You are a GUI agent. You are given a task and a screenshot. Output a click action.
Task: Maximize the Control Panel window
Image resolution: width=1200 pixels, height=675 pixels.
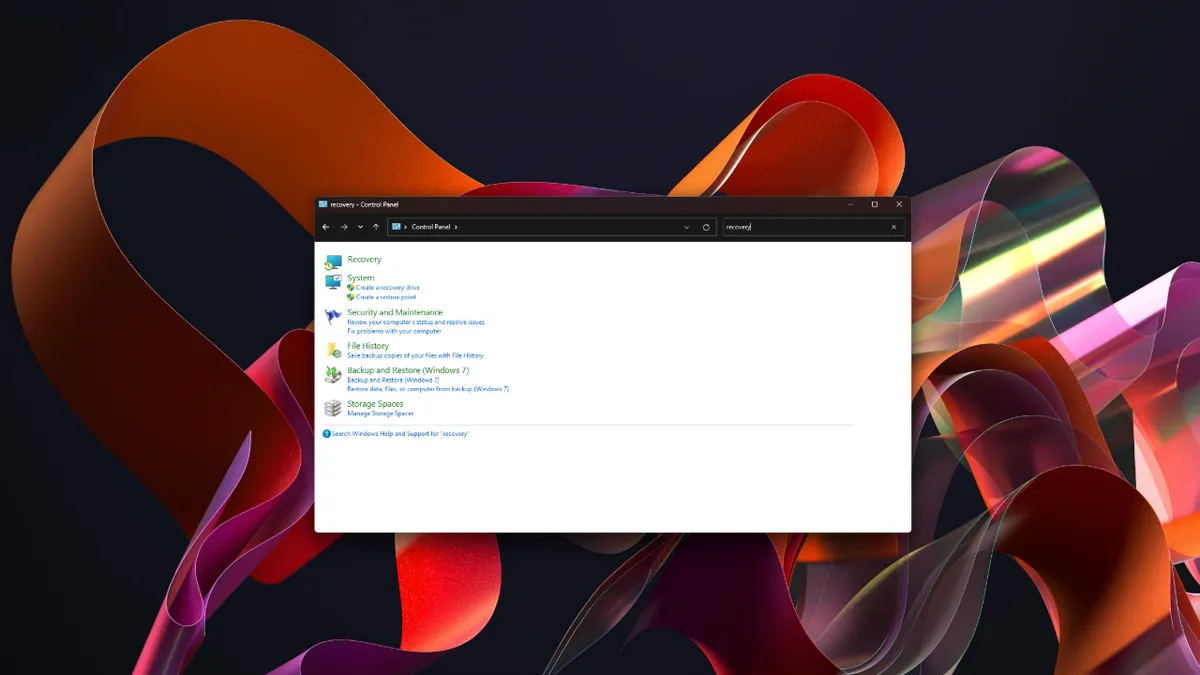pyautogui.click(x=875, y=204)
